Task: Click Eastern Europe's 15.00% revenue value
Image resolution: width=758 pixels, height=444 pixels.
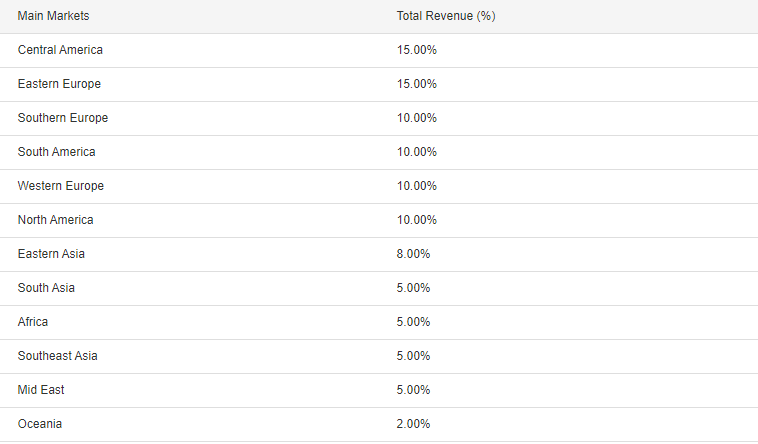Action: tap(417, 84)
